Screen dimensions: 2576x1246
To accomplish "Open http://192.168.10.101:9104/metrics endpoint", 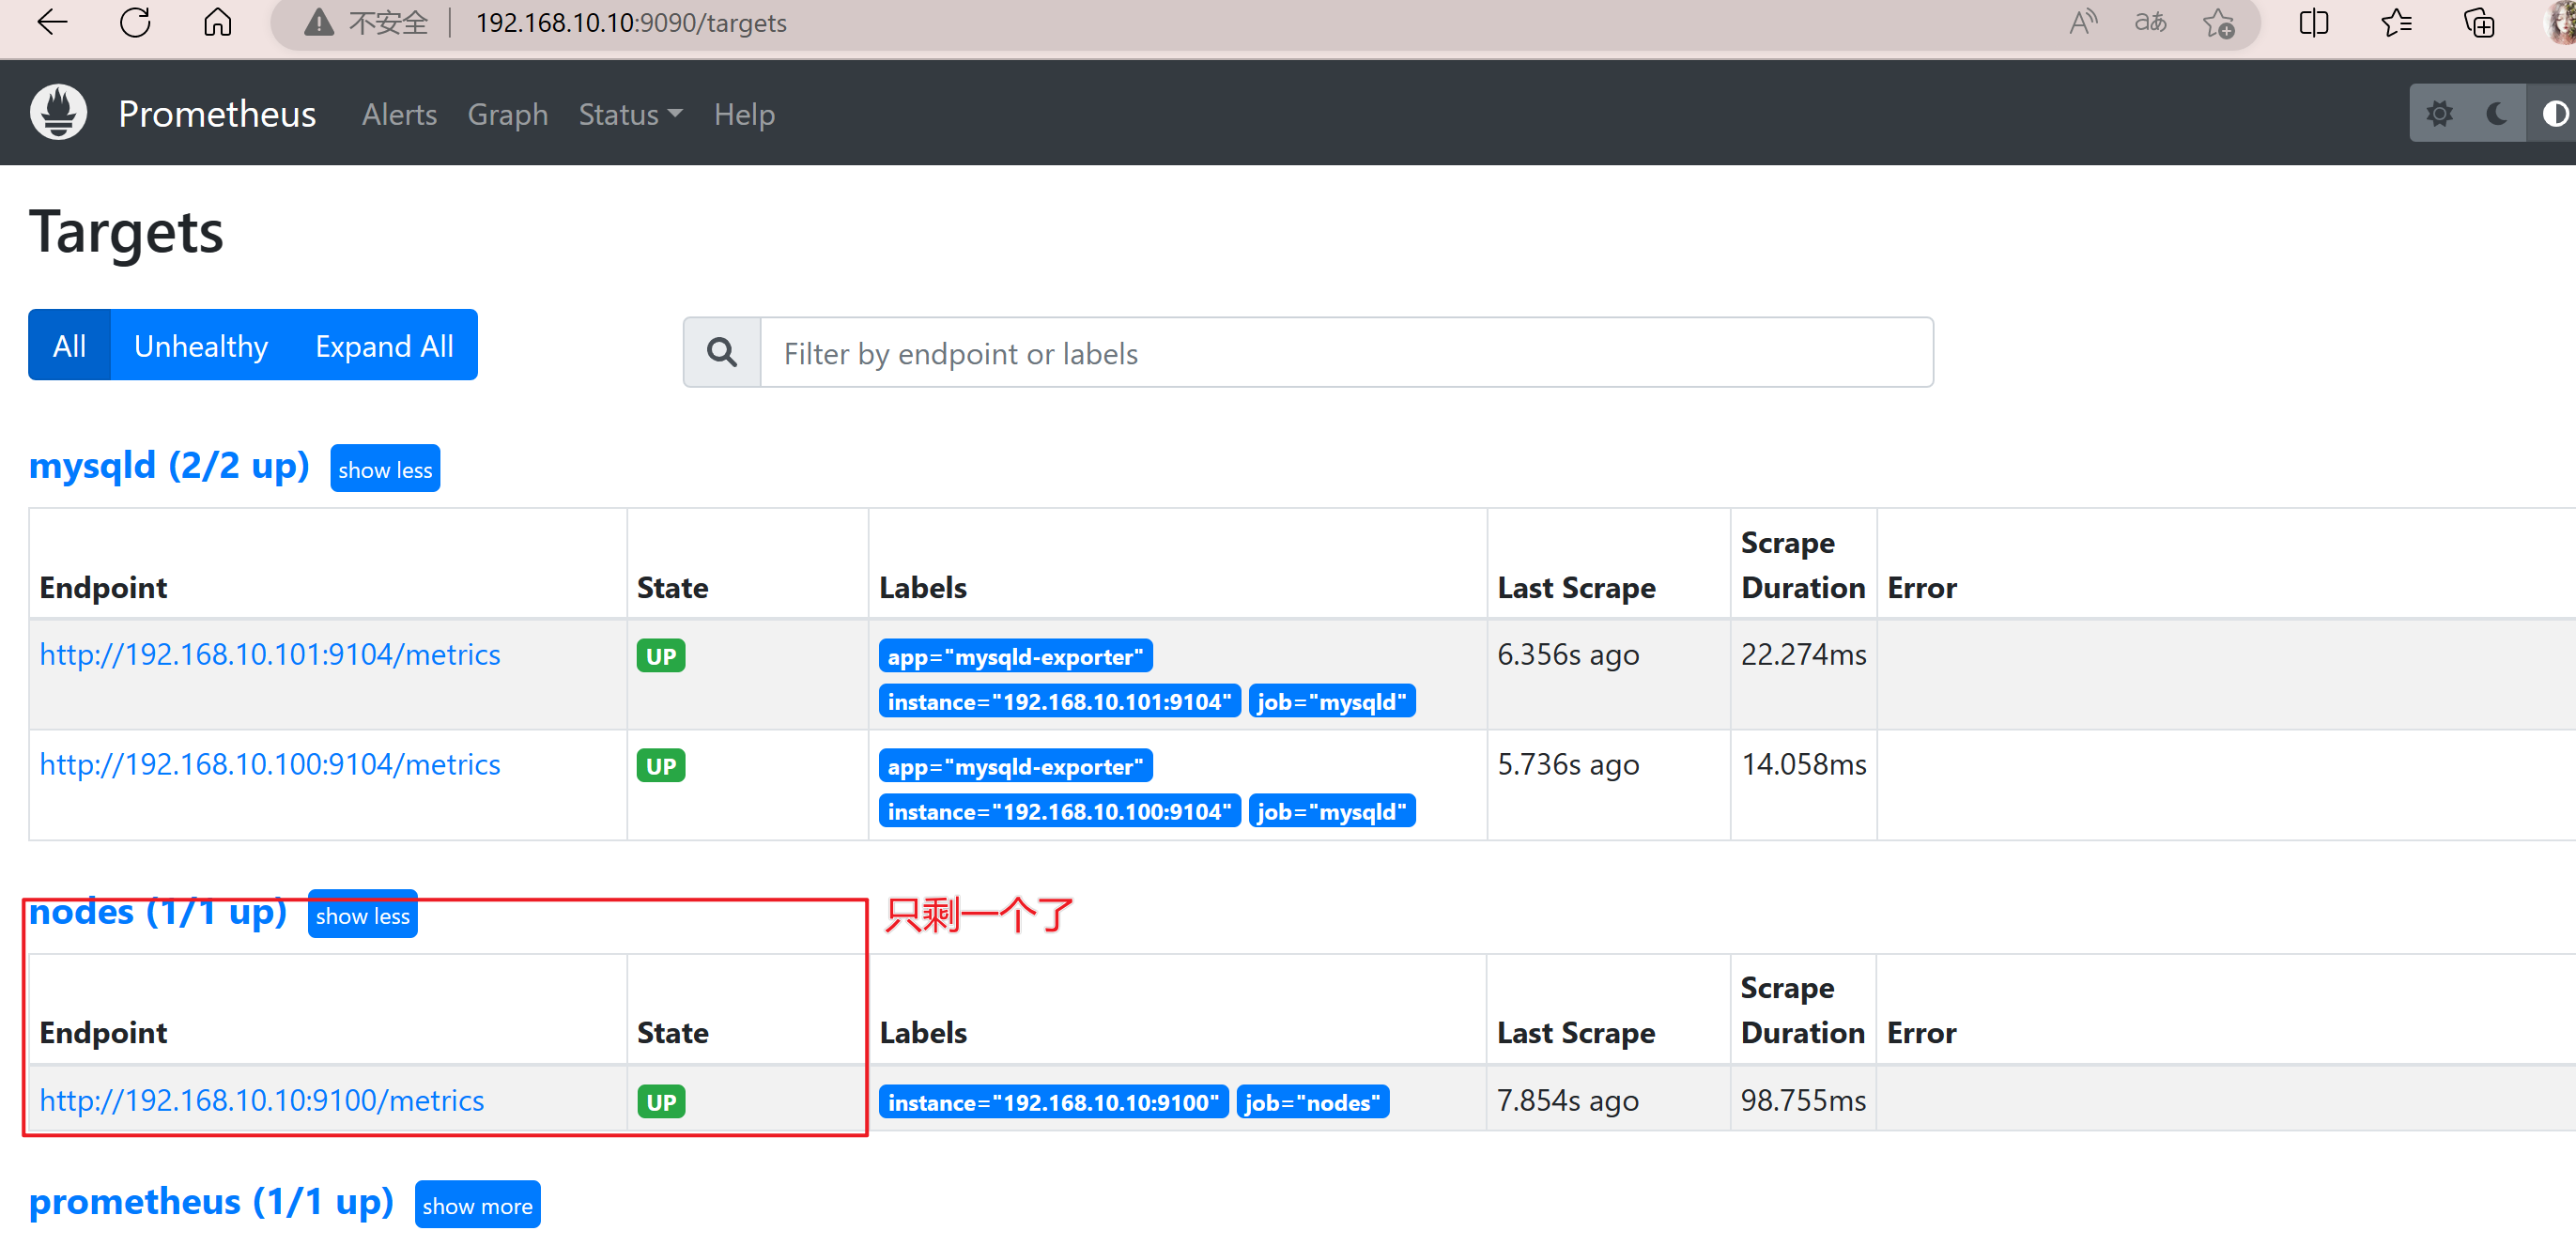I will coord(270,654).
